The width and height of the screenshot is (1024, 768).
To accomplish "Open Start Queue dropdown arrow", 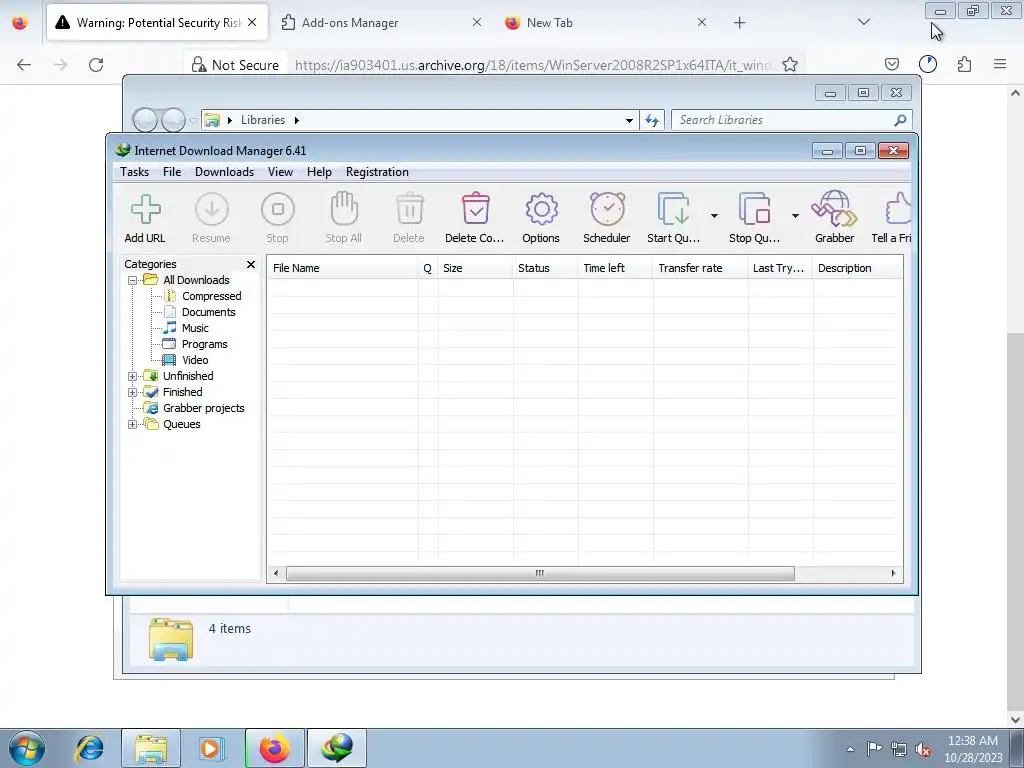I will click(714, 216).
